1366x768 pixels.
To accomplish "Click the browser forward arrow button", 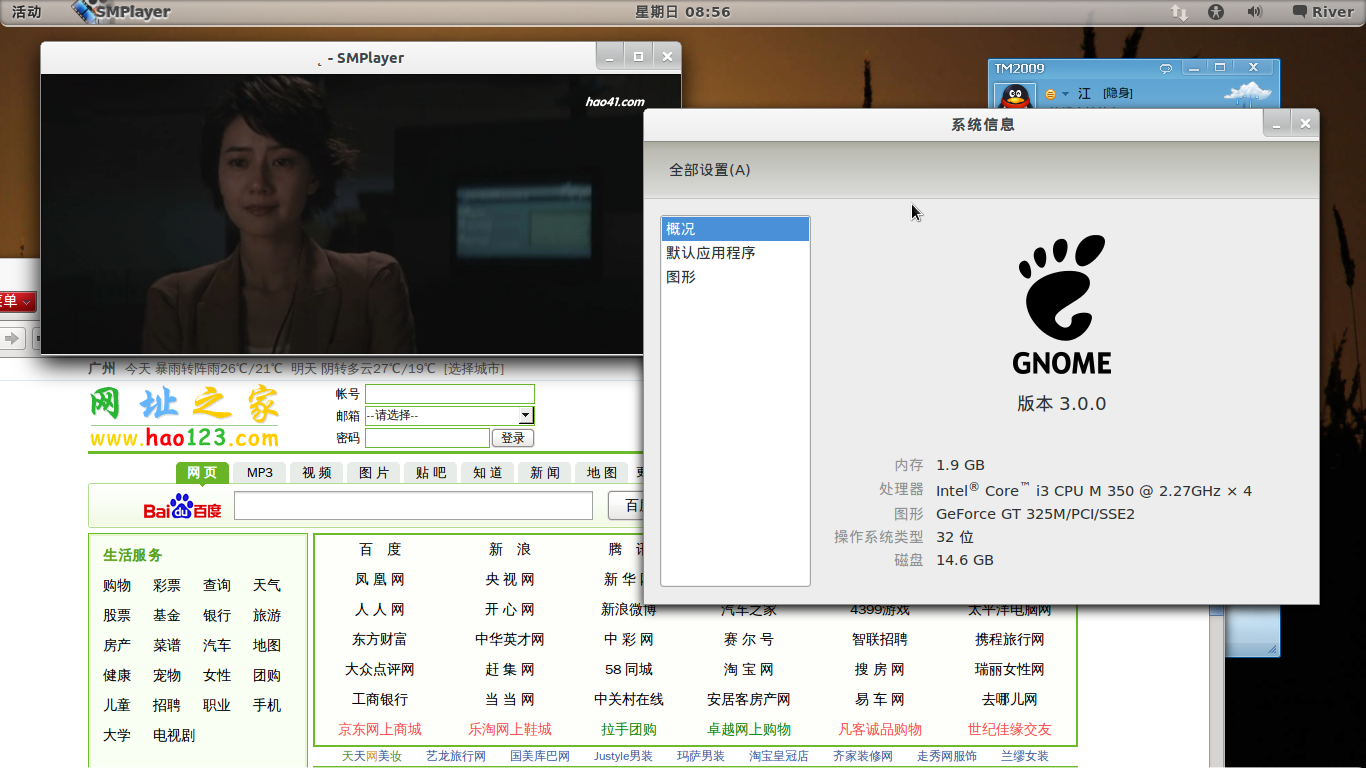I will (12, 338).
